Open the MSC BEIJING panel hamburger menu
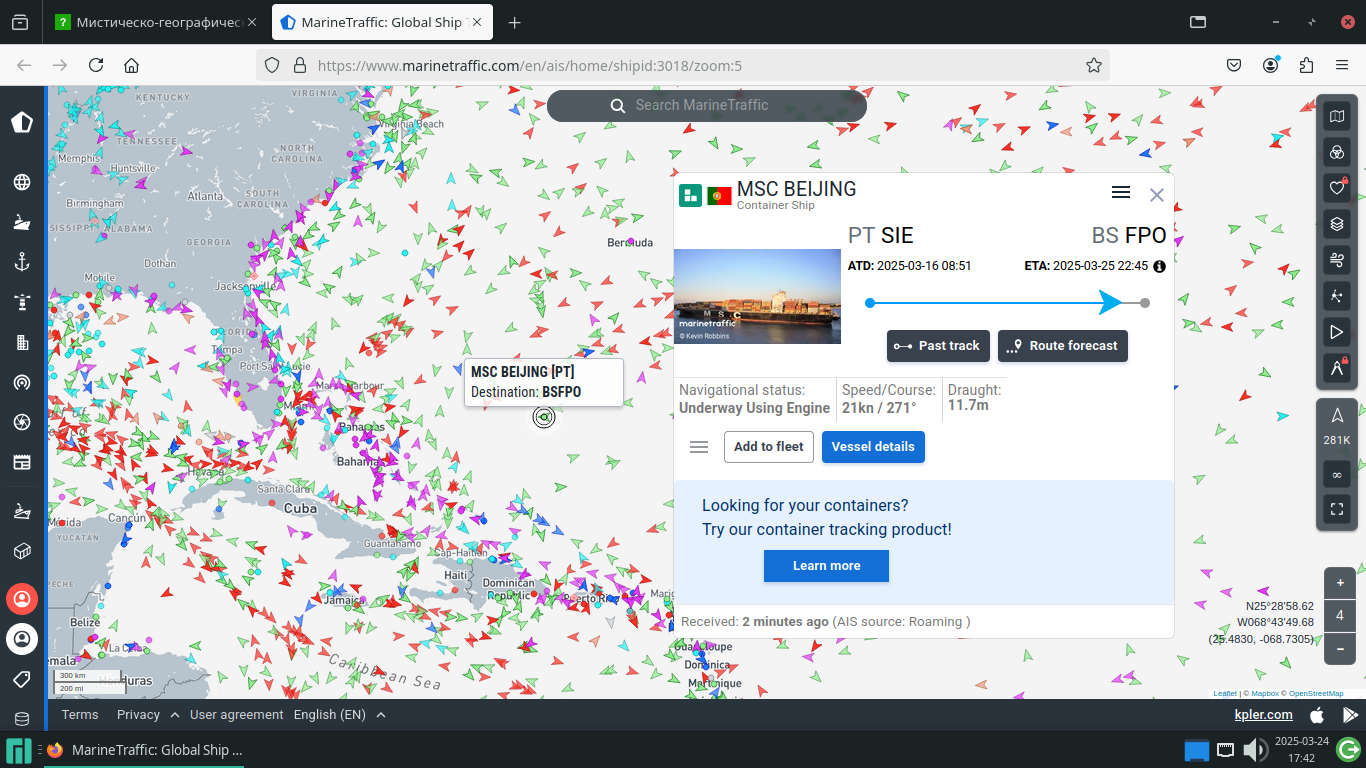 1121,192
